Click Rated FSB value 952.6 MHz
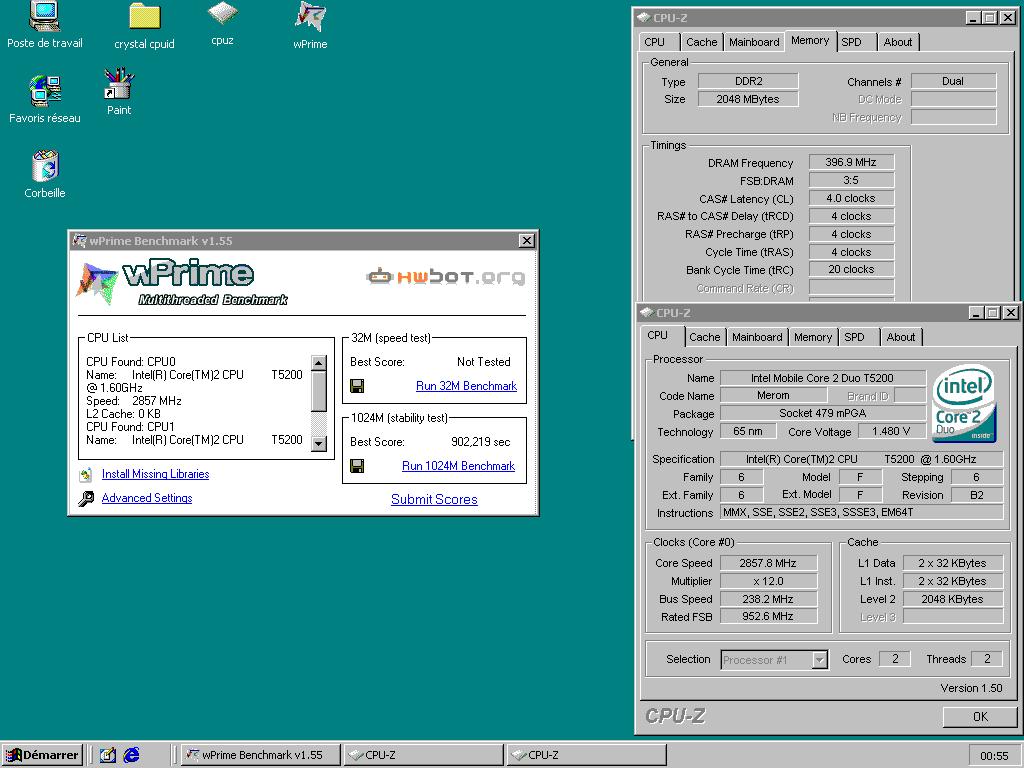Image resolution: width=1024 pixels, height=768 pixels. 768,616
